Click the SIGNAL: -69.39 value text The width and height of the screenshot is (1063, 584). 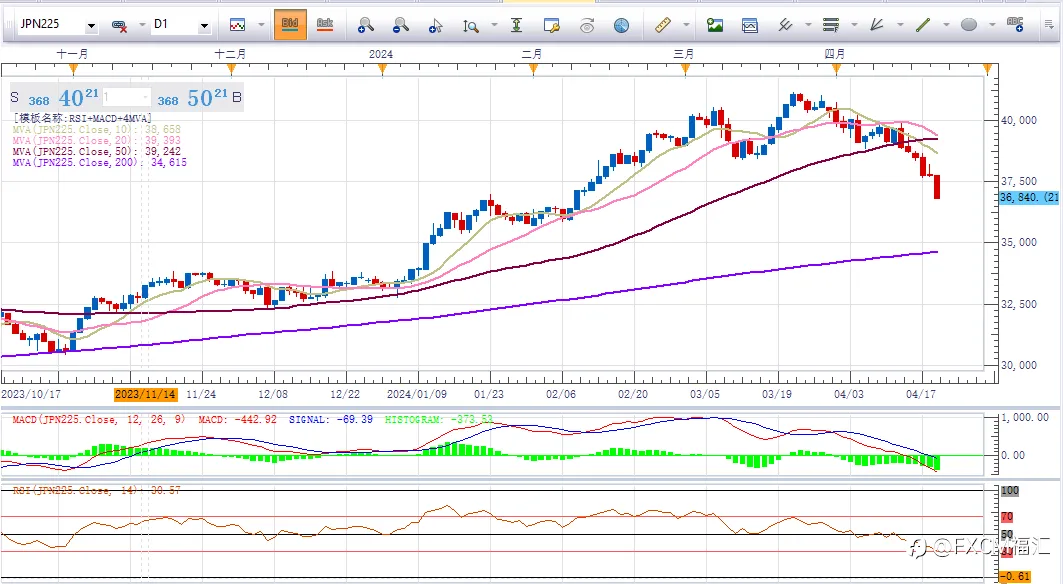point(331,420)
